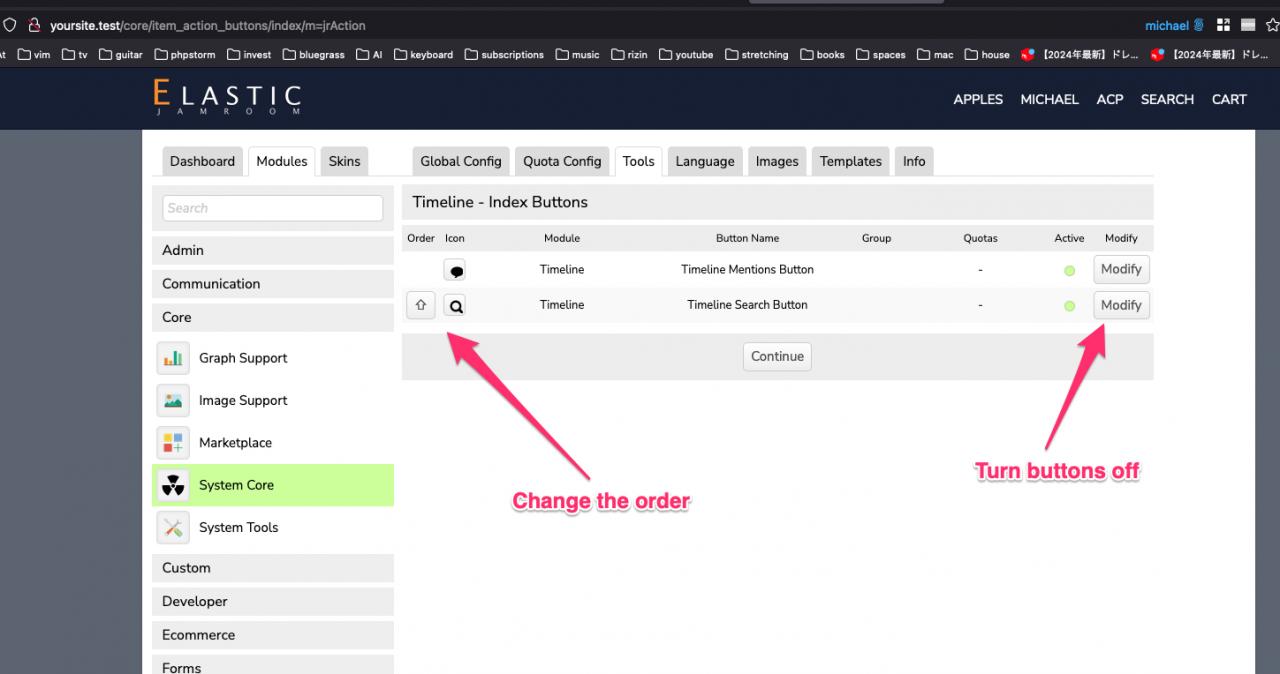The height and width of the screenshot is (674, 1280).
Task: Expand the Admin module category
Action: click(x=273, y=250)
